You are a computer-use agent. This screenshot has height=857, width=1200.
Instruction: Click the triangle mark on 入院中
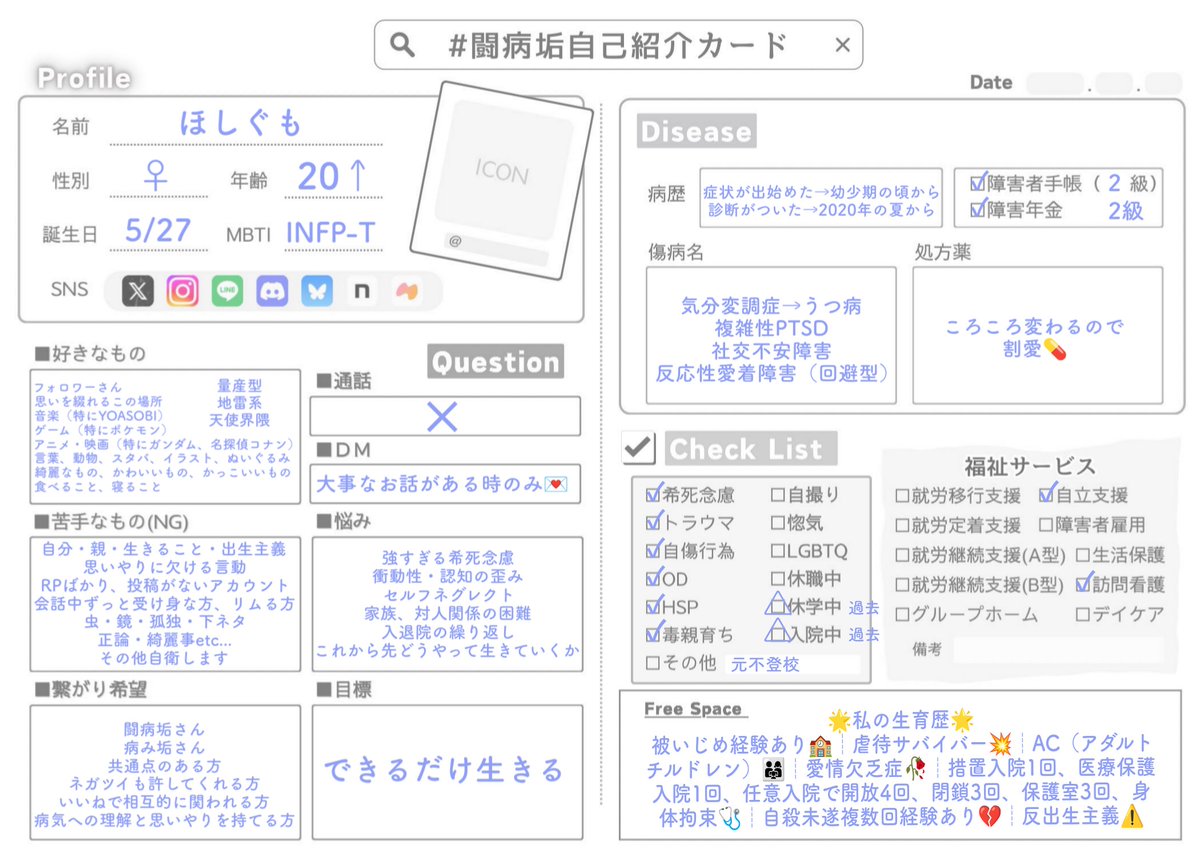(x=777, y=631)
